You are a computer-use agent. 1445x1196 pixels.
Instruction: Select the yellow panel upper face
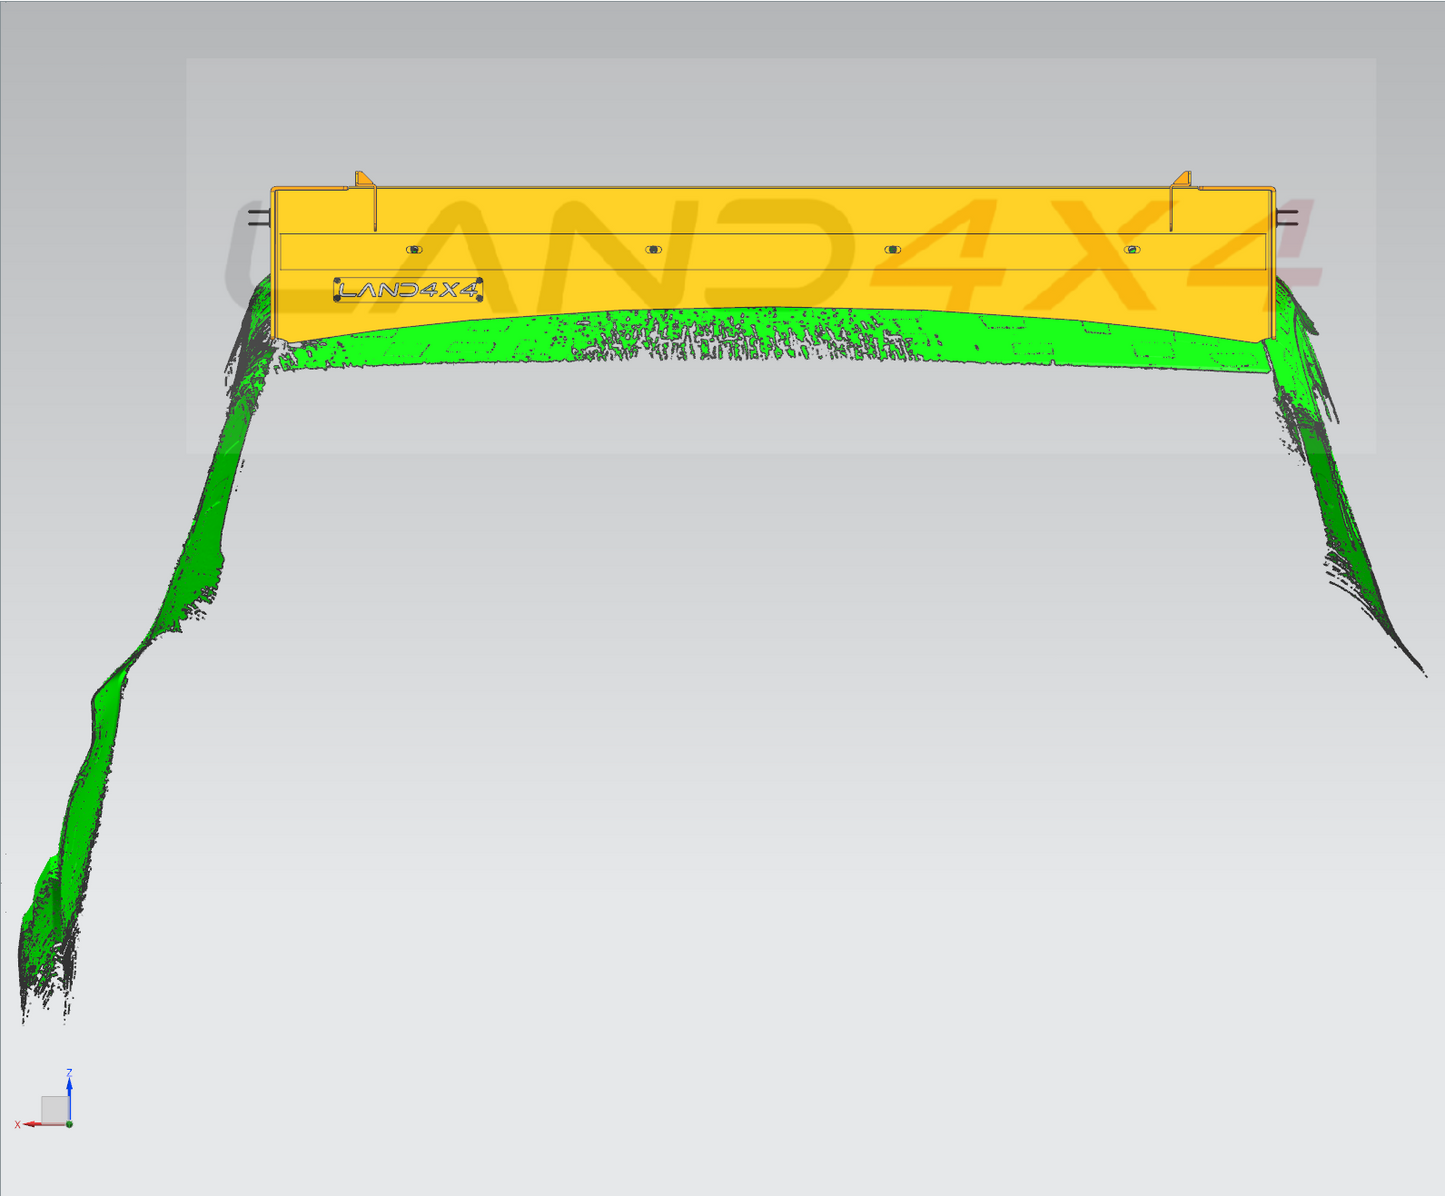tap(770, 211)
